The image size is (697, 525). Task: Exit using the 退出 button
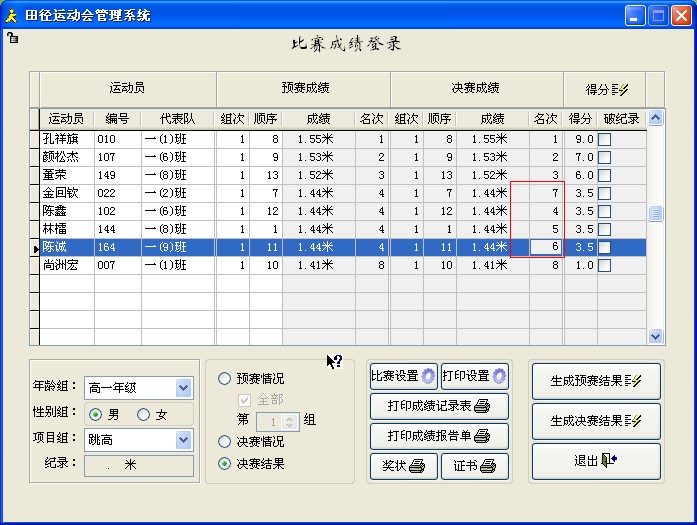coord(596,461)
